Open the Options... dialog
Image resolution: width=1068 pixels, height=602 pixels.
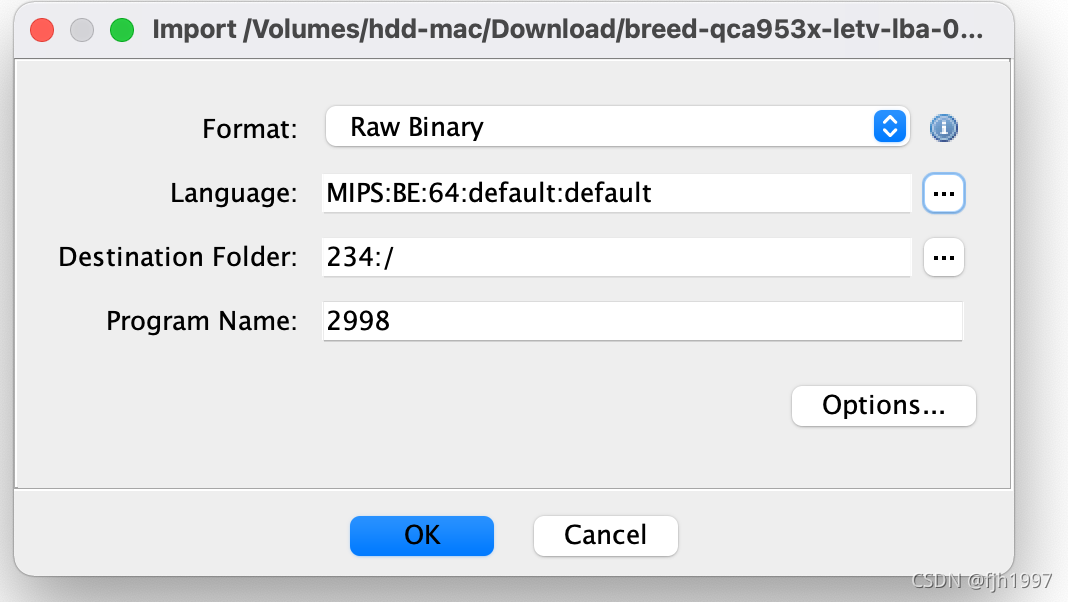tap(883, 405)
